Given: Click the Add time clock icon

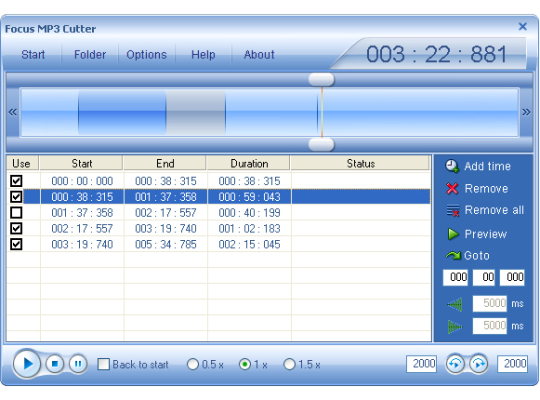Looking at the screenshot, I should click(x=452, y=166).
